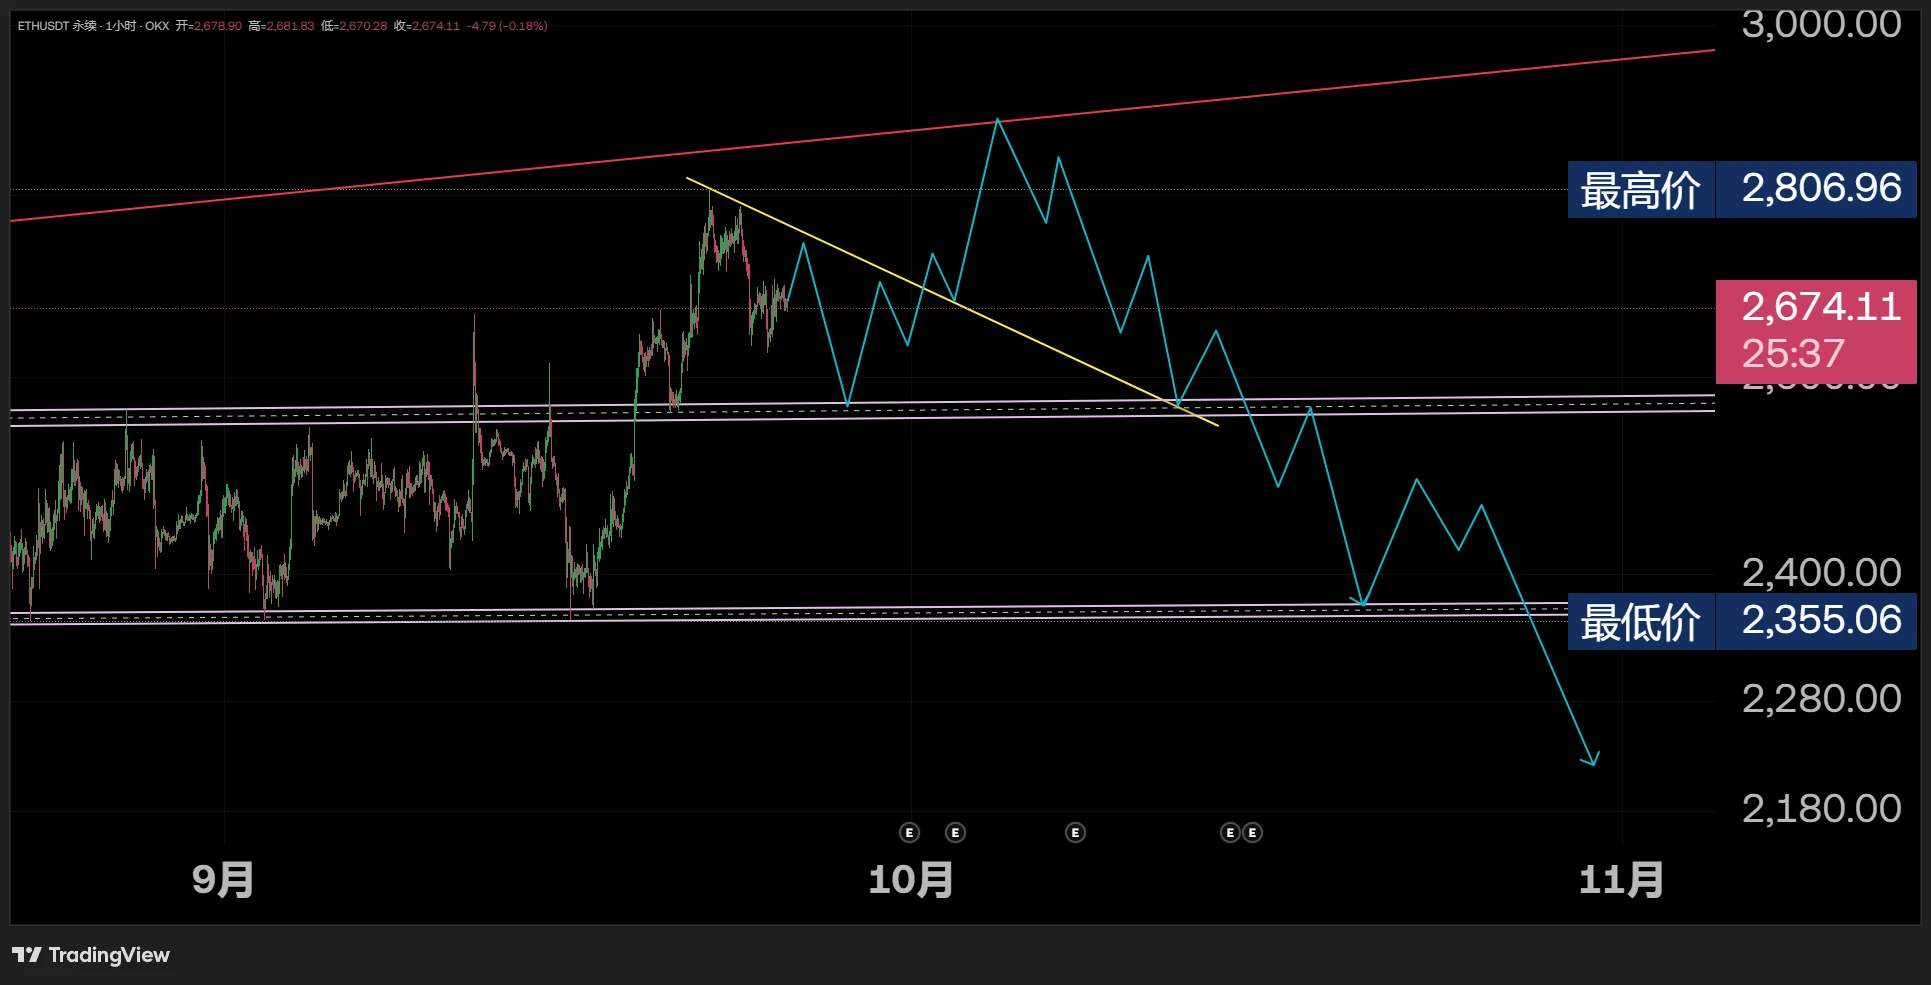Click the 11月 time axis label
Viewport: 1931px width, 985px height.
coord(1621,880)
